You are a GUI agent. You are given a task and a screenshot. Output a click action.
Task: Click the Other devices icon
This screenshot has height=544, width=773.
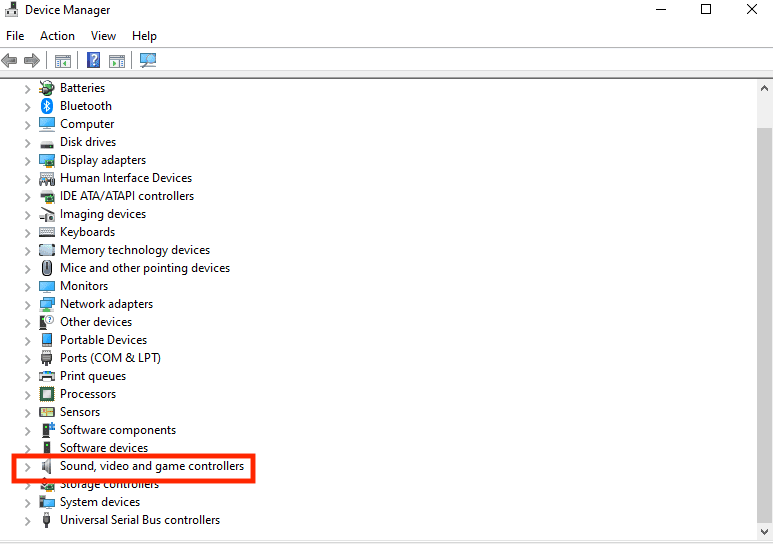tap(47, 323)
